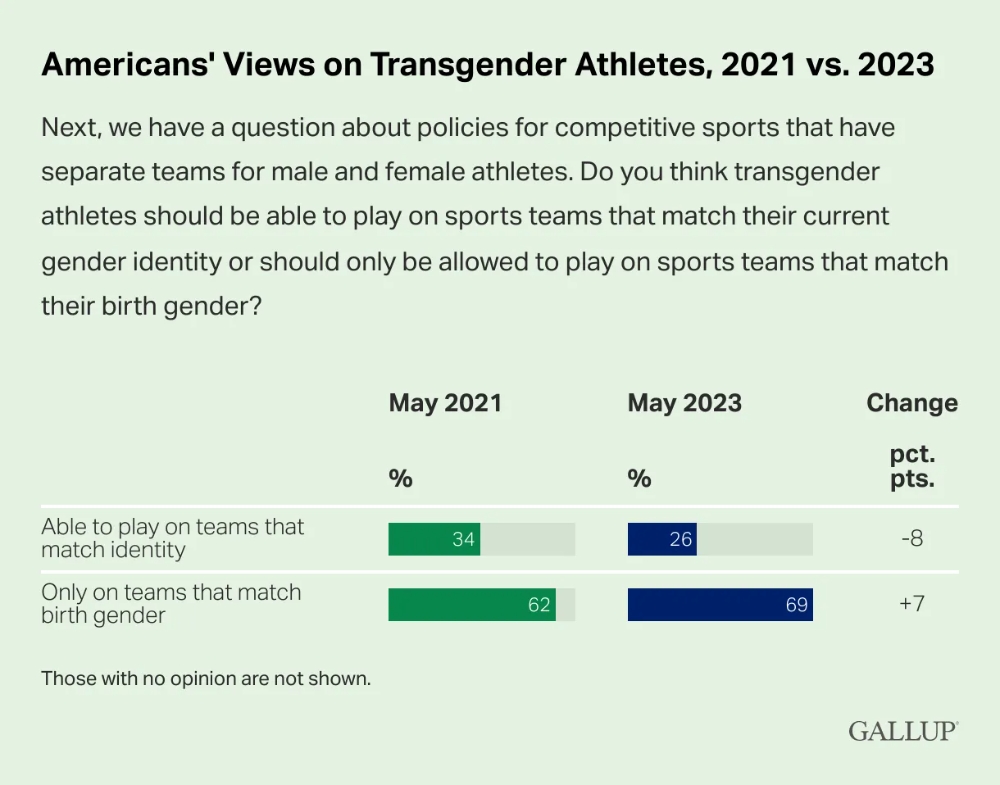Click the navy bar showing 69

pyautogui.click(x=720, y=604)
